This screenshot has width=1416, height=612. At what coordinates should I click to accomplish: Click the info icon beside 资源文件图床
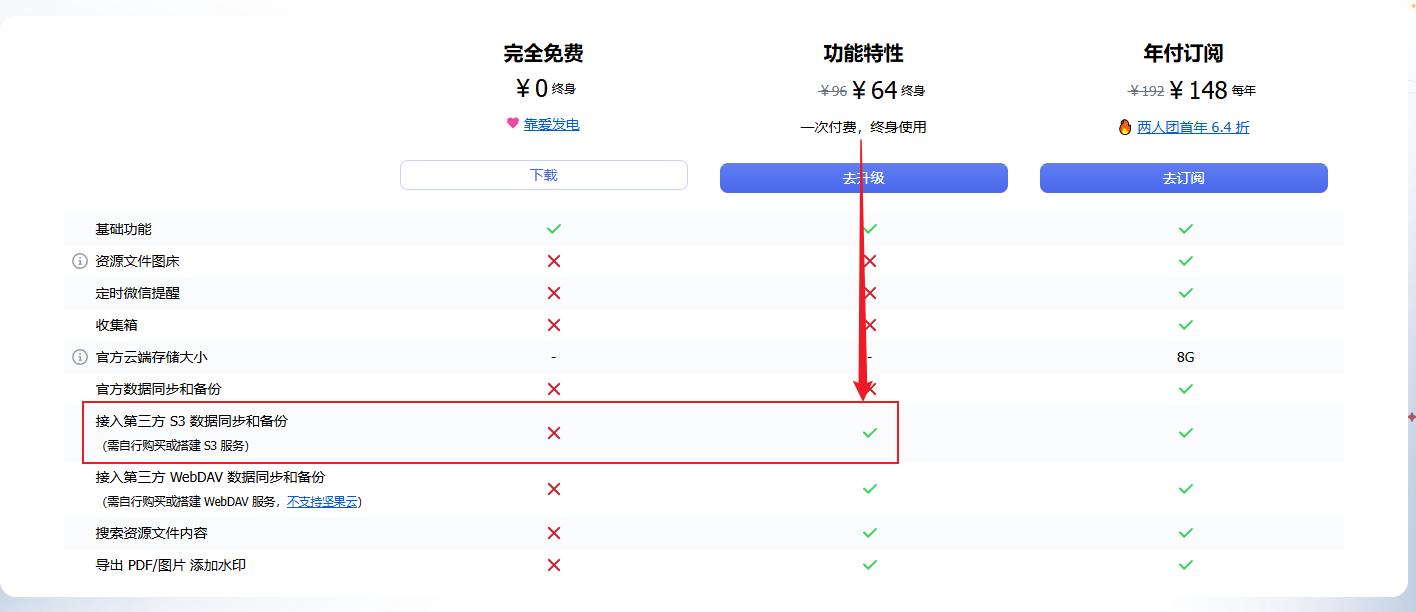click(80, 261)
